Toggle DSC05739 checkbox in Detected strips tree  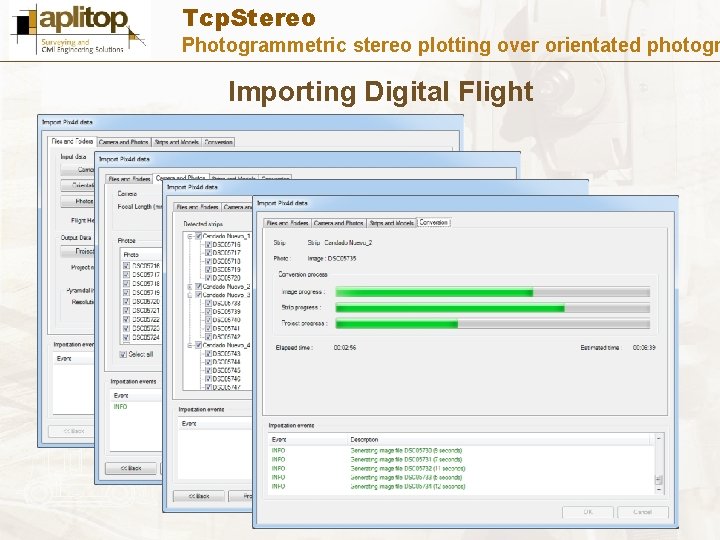pos(208,312)
